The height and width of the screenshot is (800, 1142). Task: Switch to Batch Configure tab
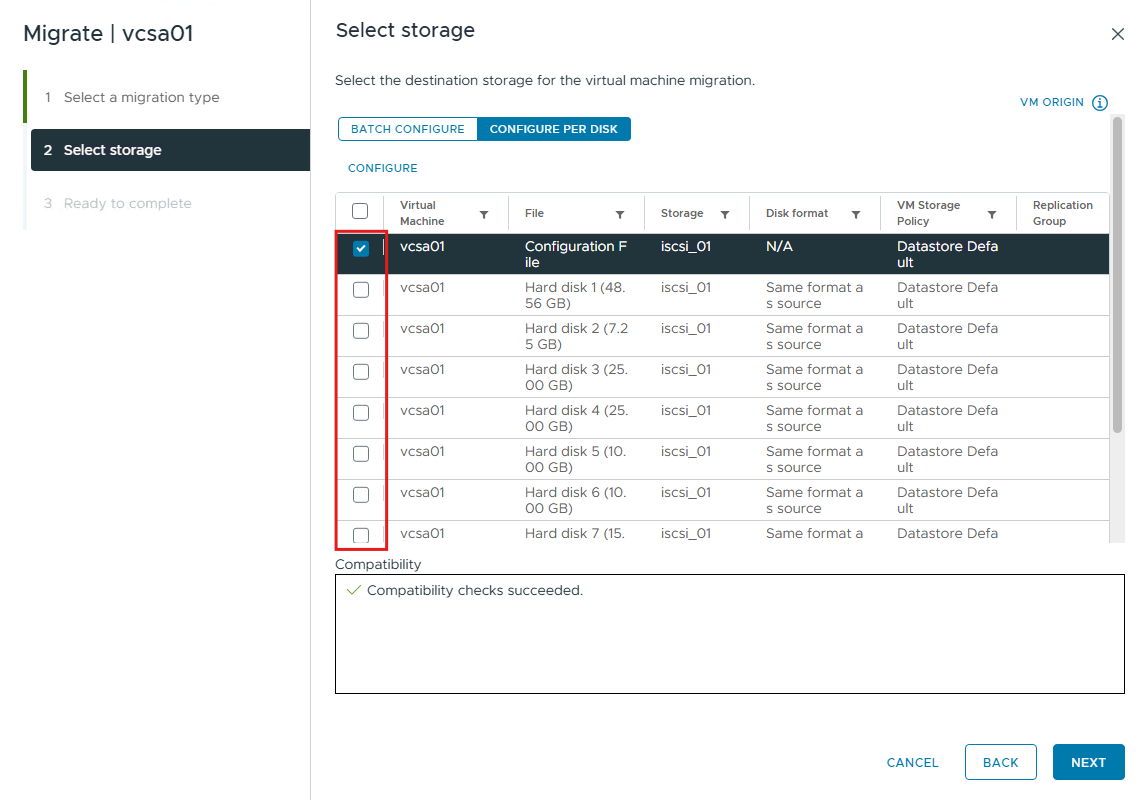[x=408, y=129]
